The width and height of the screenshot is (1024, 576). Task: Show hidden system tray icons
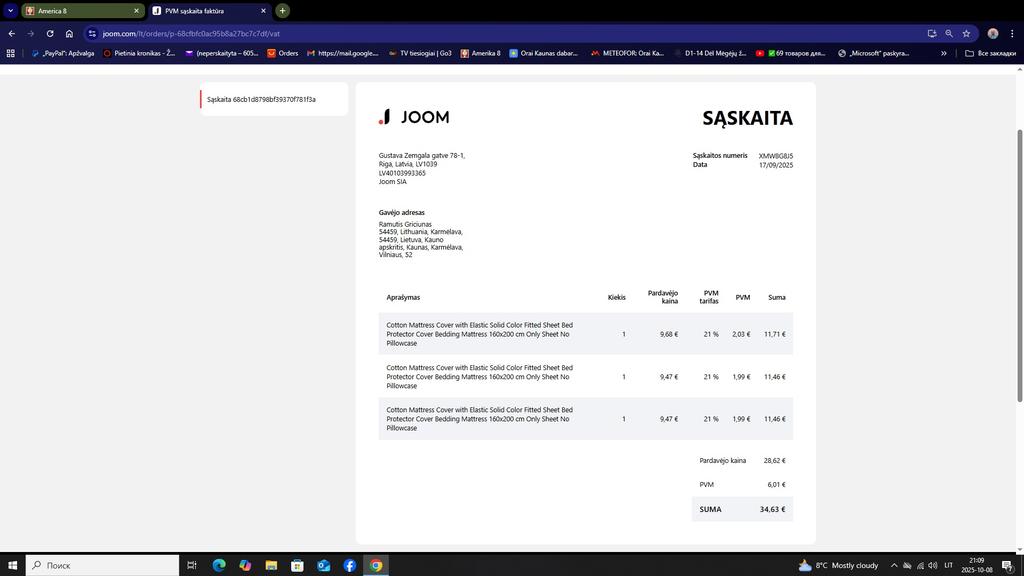pos(894,565)
